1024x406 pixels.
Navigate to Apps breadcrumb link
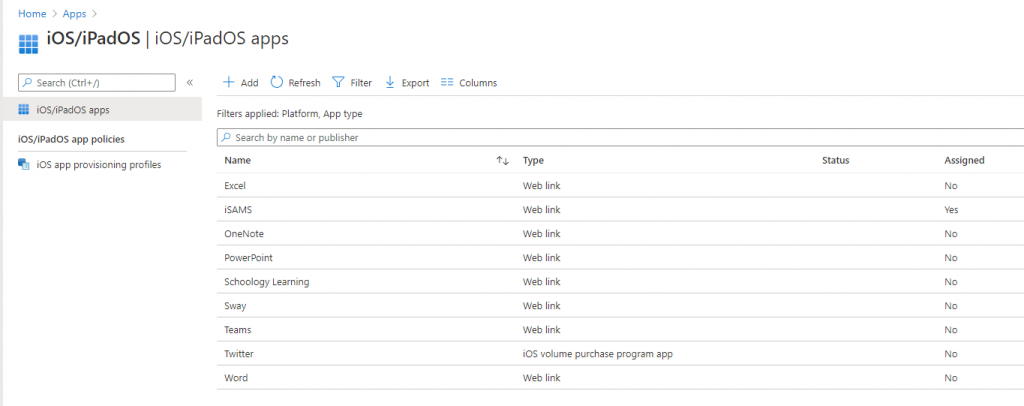75,13
